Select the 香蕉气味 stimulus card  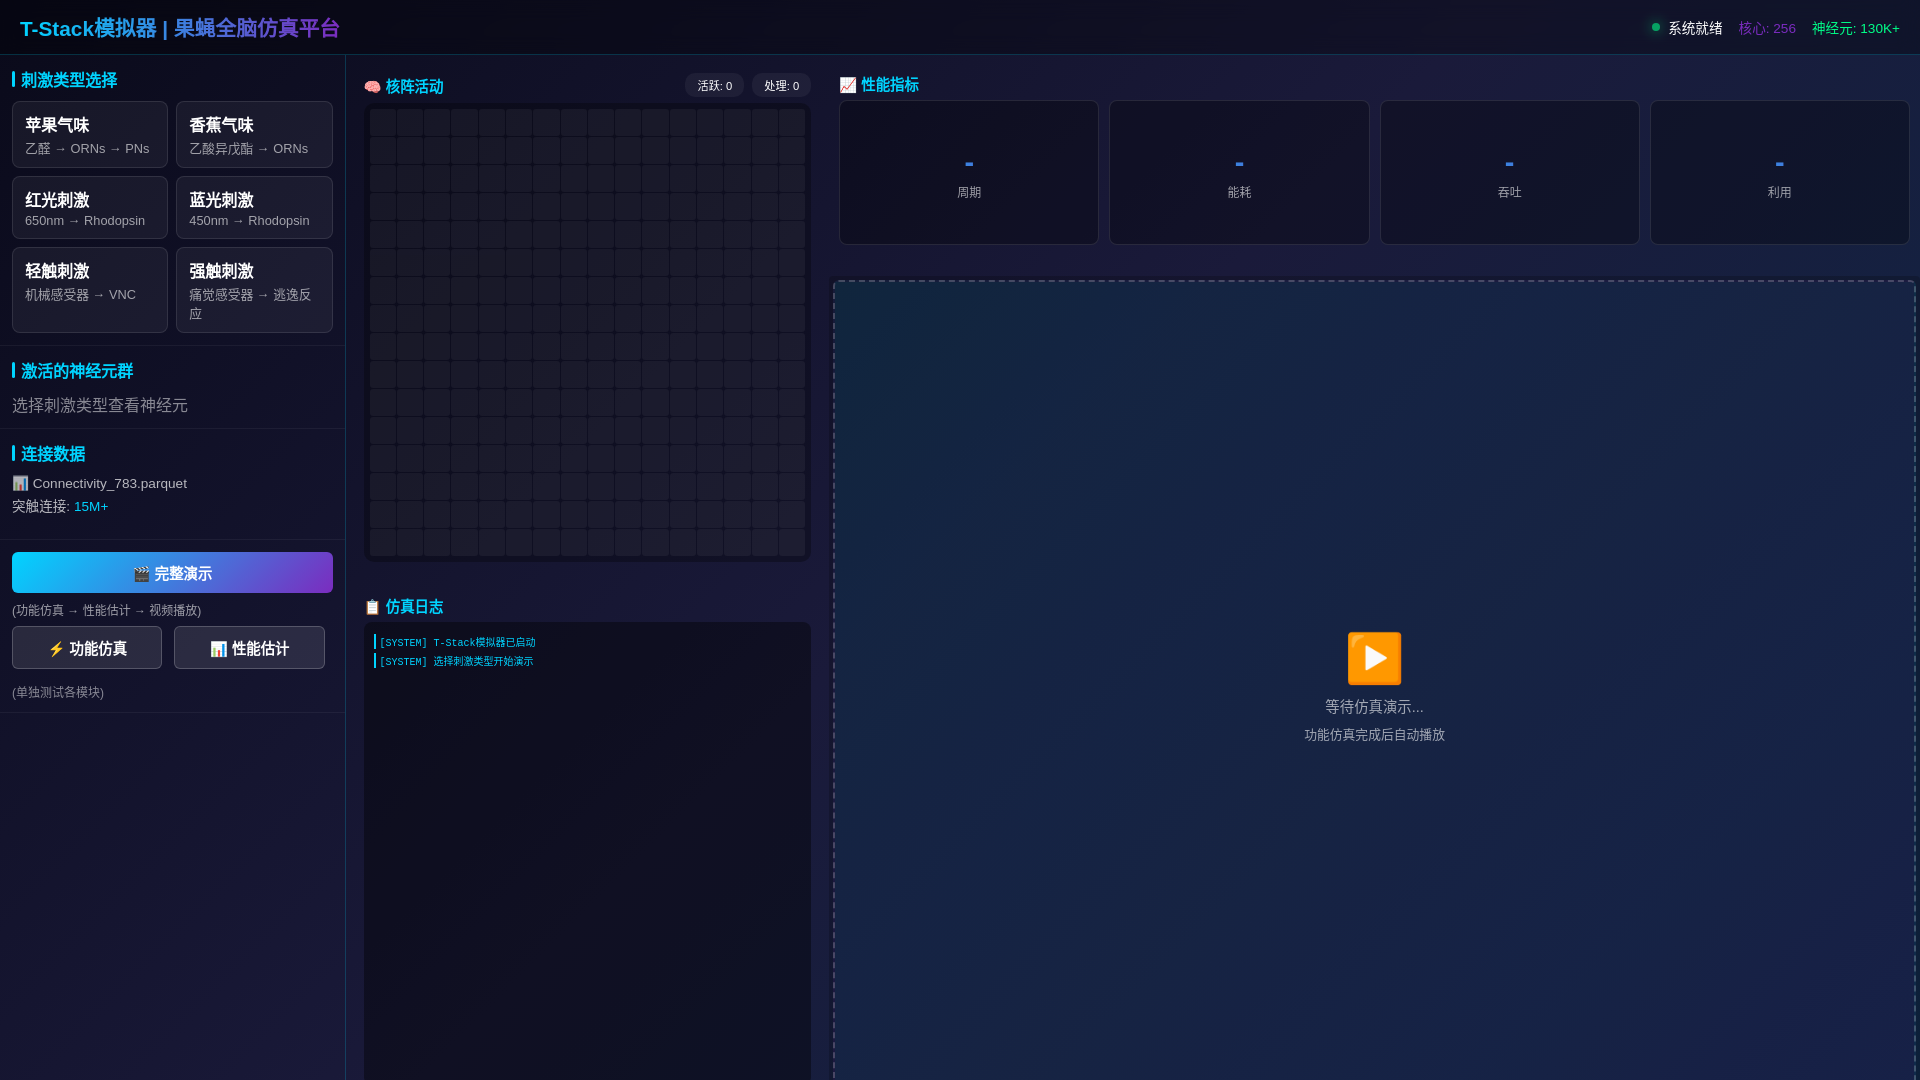point(254,135)
